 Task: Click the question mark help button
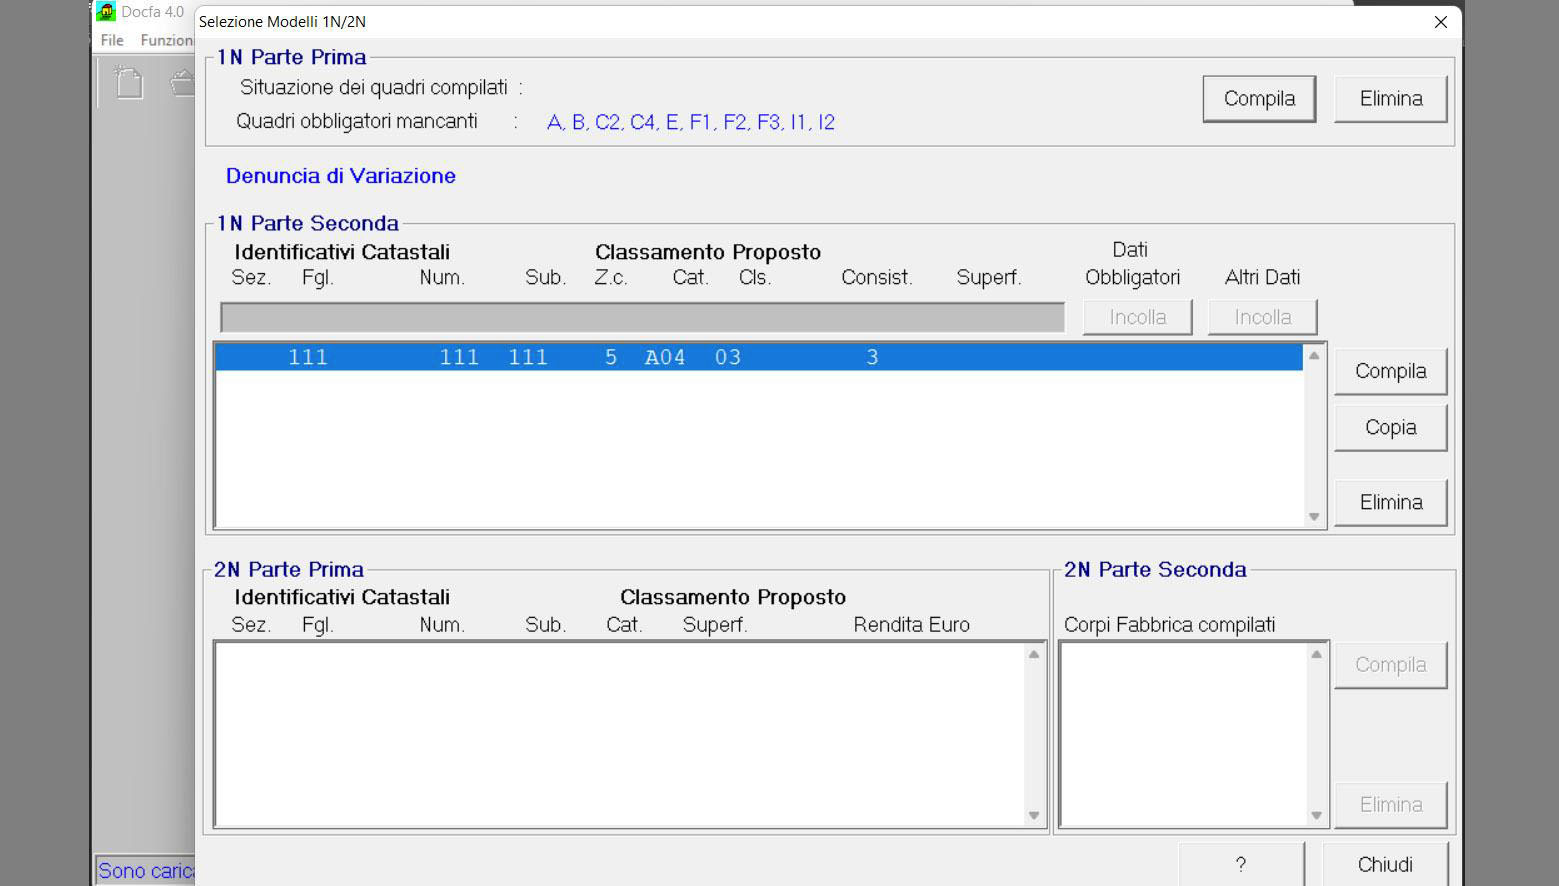click(x=1240, y=864)
